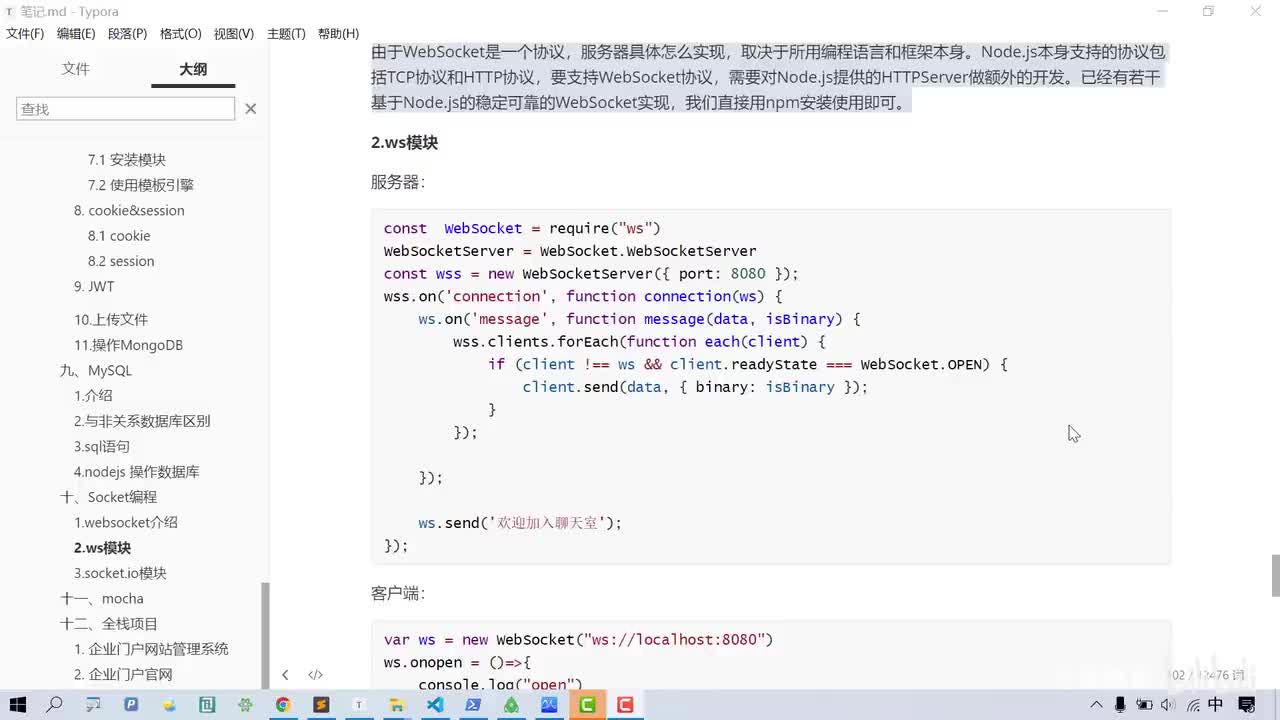The image size is (1280, 720).
Task: Select outline item 1.websocket介绍
Action: pos(126,523)
